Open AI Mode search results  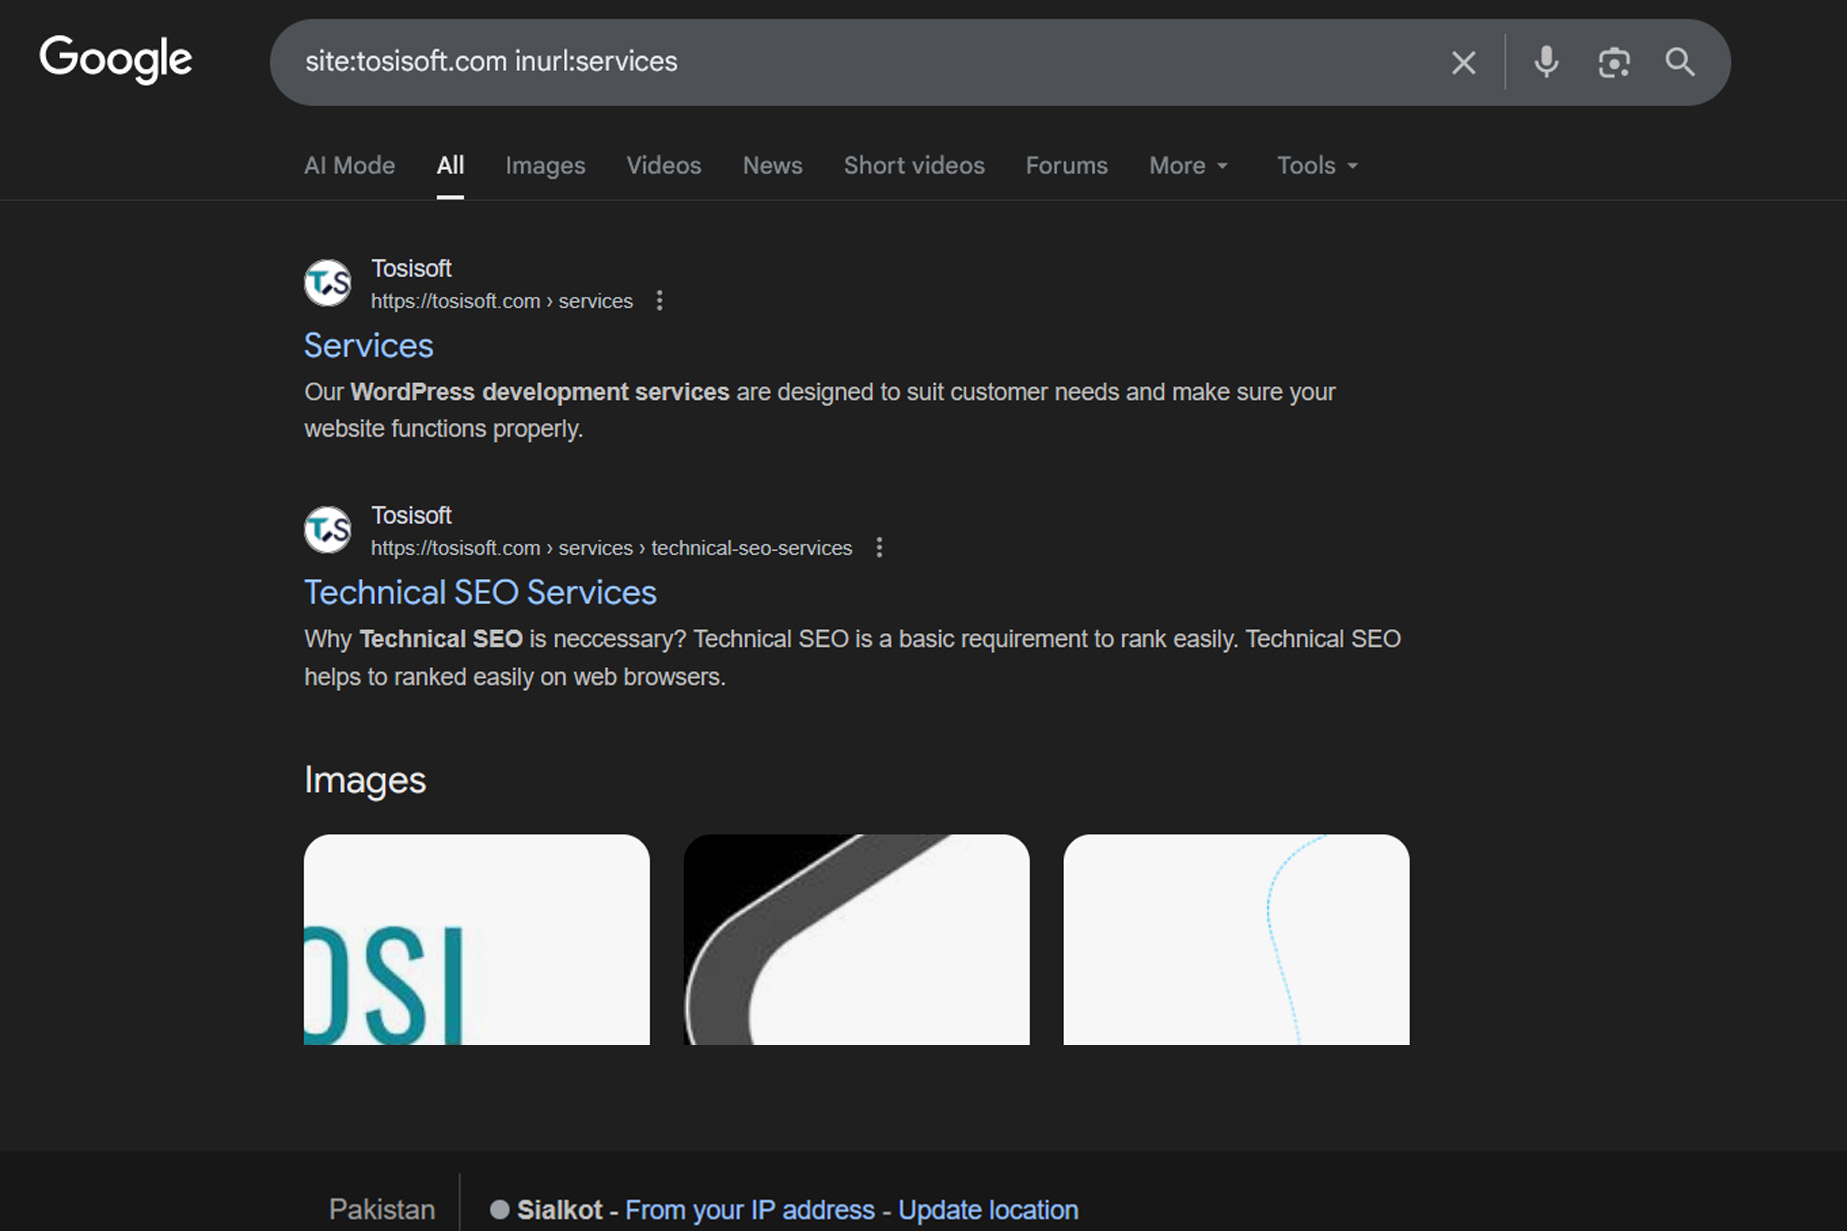point(349,165)
